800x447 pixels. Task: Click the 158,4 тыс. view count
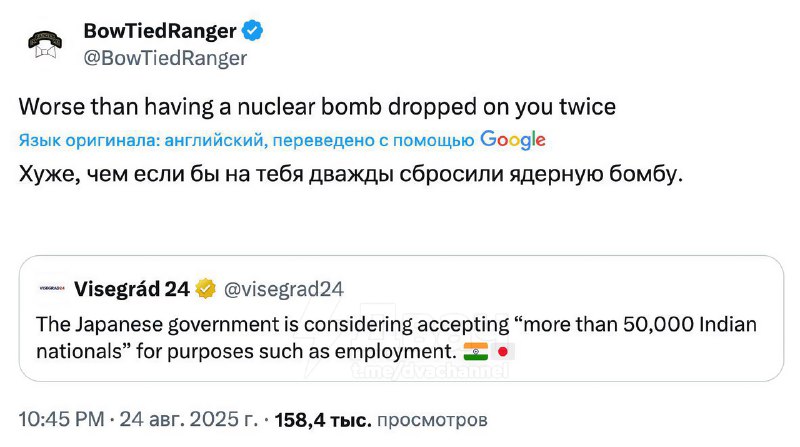tap(323, 420)
